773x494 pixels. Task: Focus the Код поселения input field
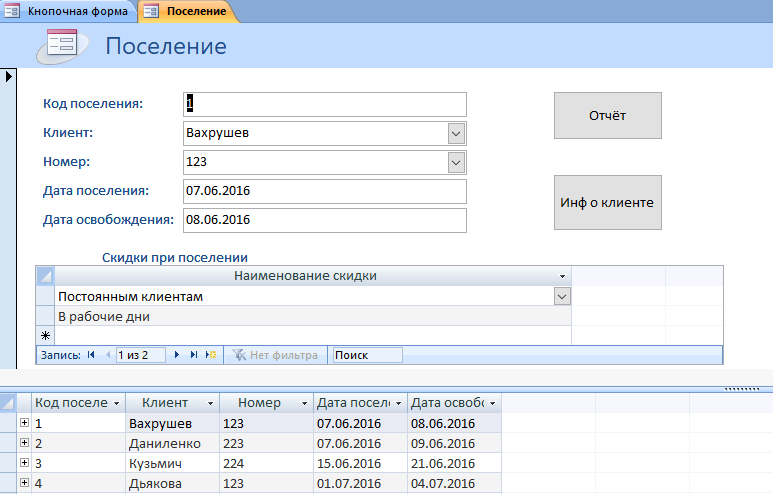tap(324, 104)
